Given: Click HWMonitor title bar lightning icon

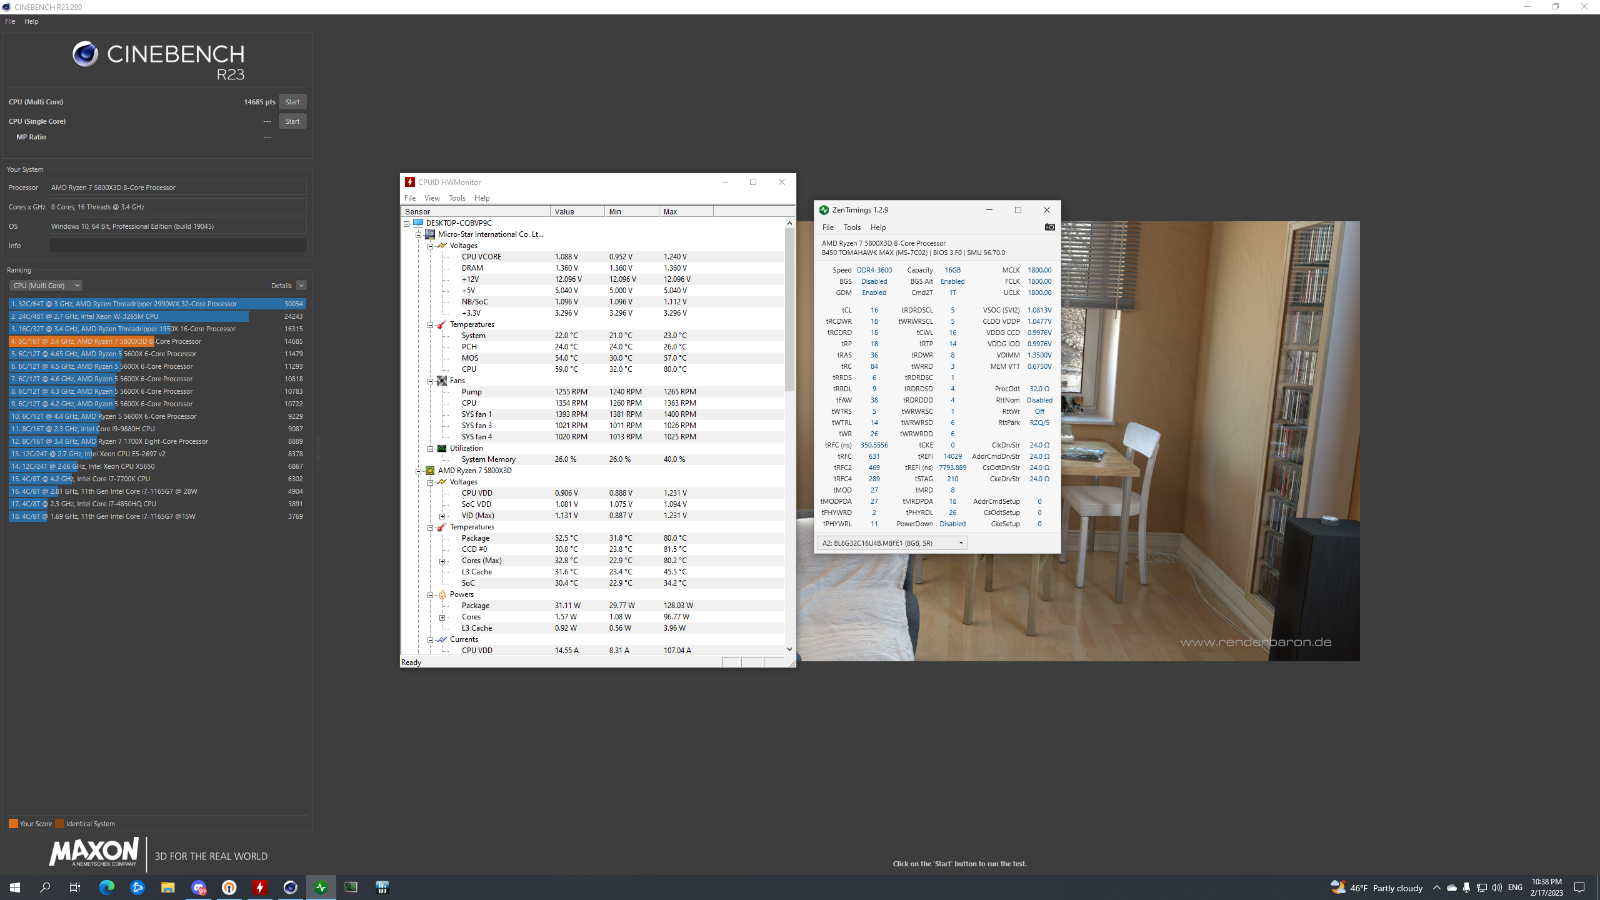Looking at the screenshot, I should [x=410, y=182].
